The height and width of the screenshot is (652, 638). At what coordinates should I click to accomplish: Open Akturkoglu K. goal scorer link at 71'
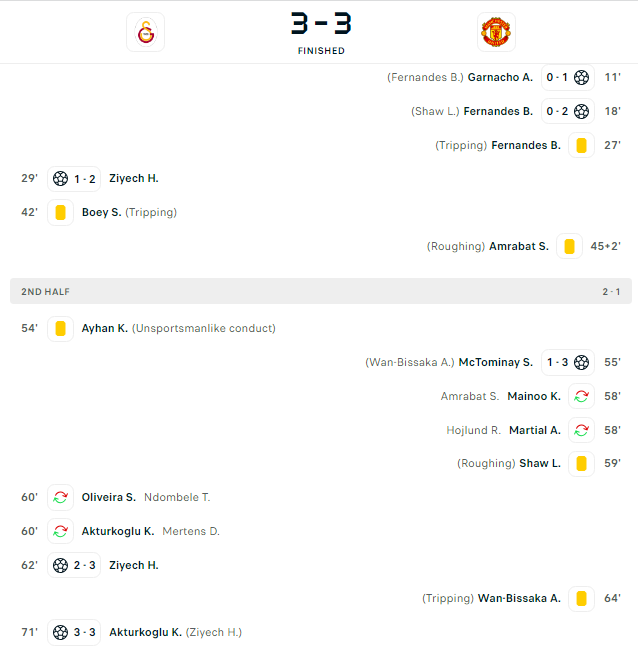coord(145,632)
